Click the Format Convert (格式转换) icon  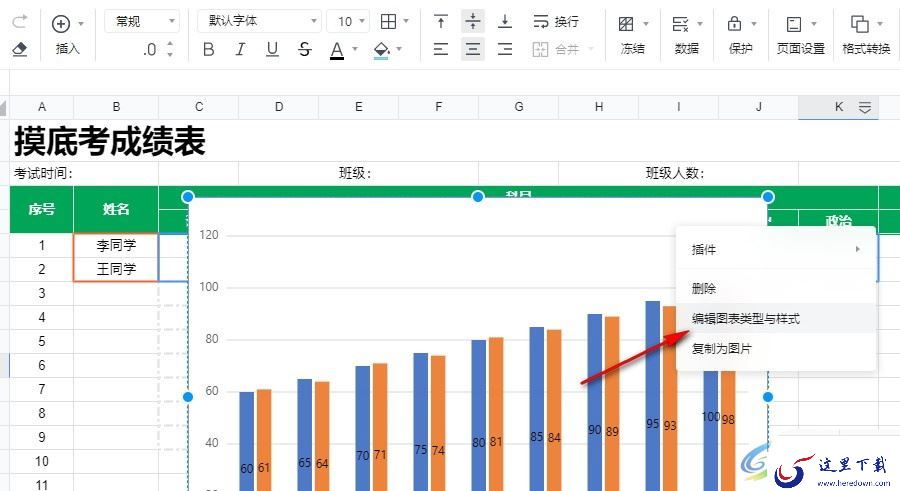pyautogui.click(x=859, y=24)
